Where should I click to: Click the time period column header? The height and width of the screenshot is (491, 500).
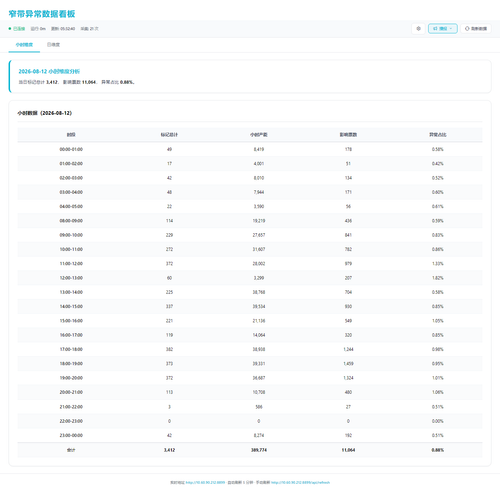[x=71, y=135]
